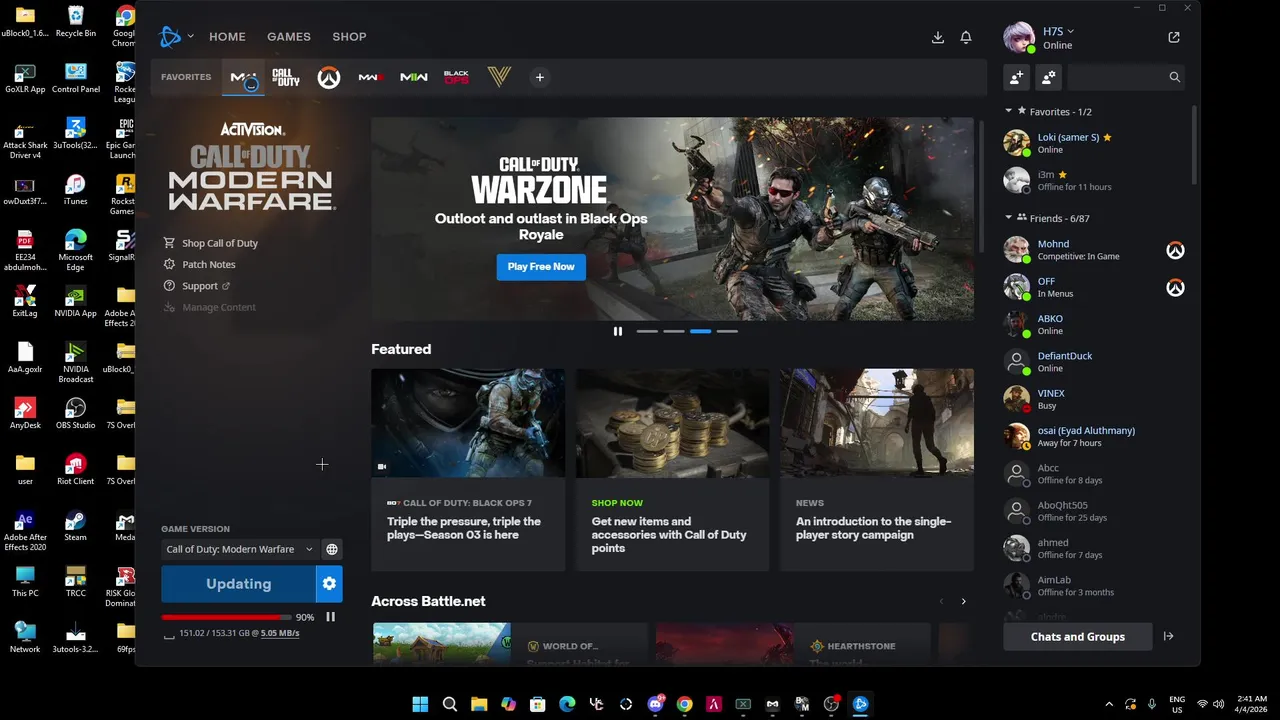Open the notifications bell
This screenshot has width=1280, height=720.
point(966,37)
